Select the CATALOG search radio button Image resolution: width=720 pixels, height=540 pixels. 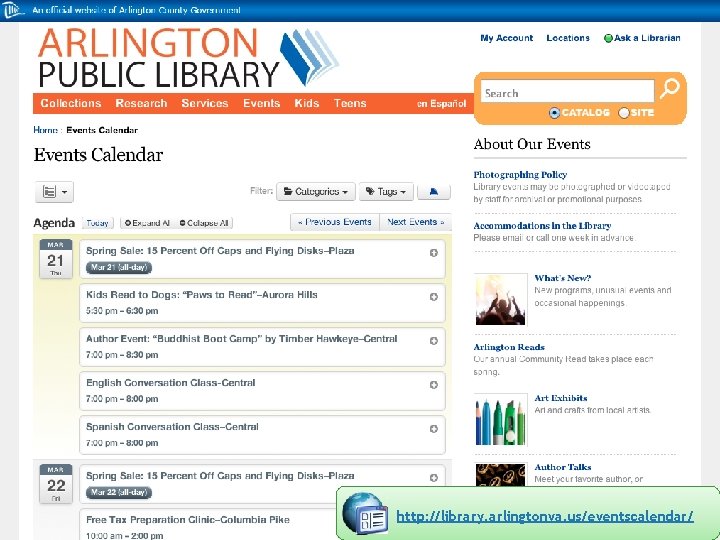[x=554, y=112]
